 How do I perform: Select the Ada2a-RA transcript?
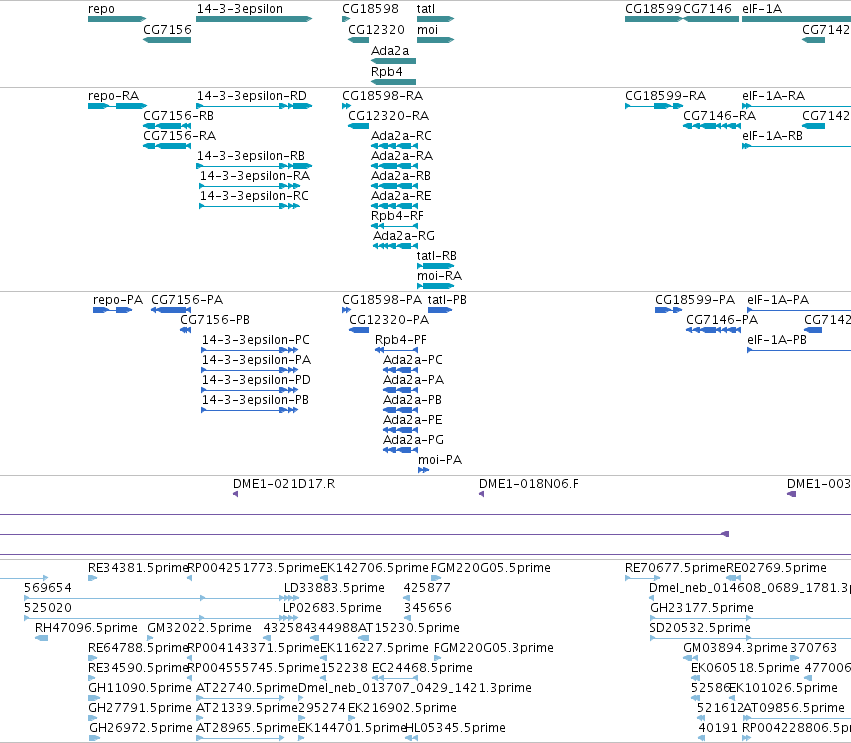click(394, 166)
